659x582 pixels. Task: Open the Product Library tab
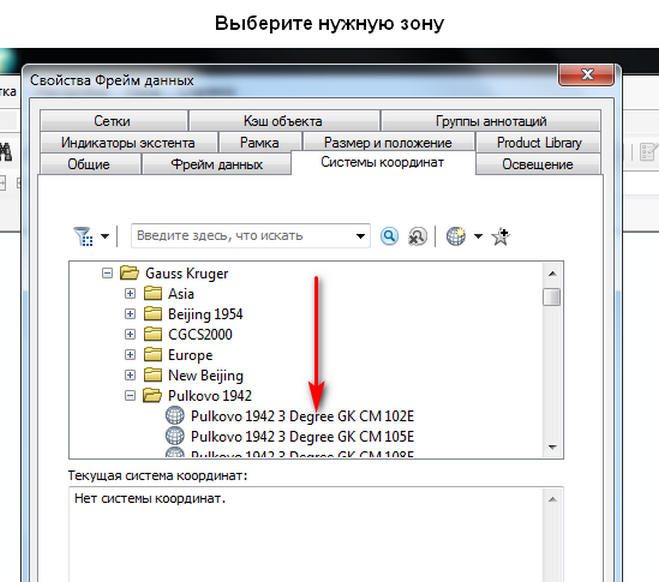pos(538,142)
